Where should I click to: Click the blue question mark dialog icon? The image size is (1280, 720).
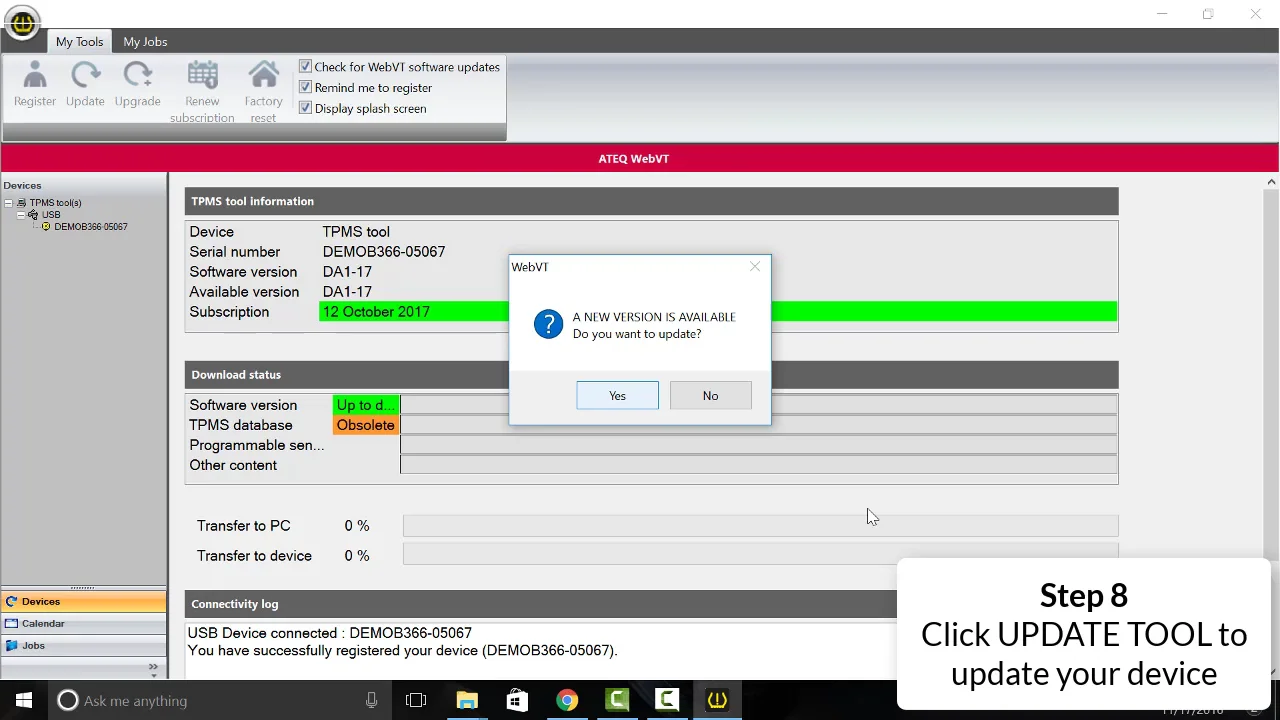click(548, 324)
